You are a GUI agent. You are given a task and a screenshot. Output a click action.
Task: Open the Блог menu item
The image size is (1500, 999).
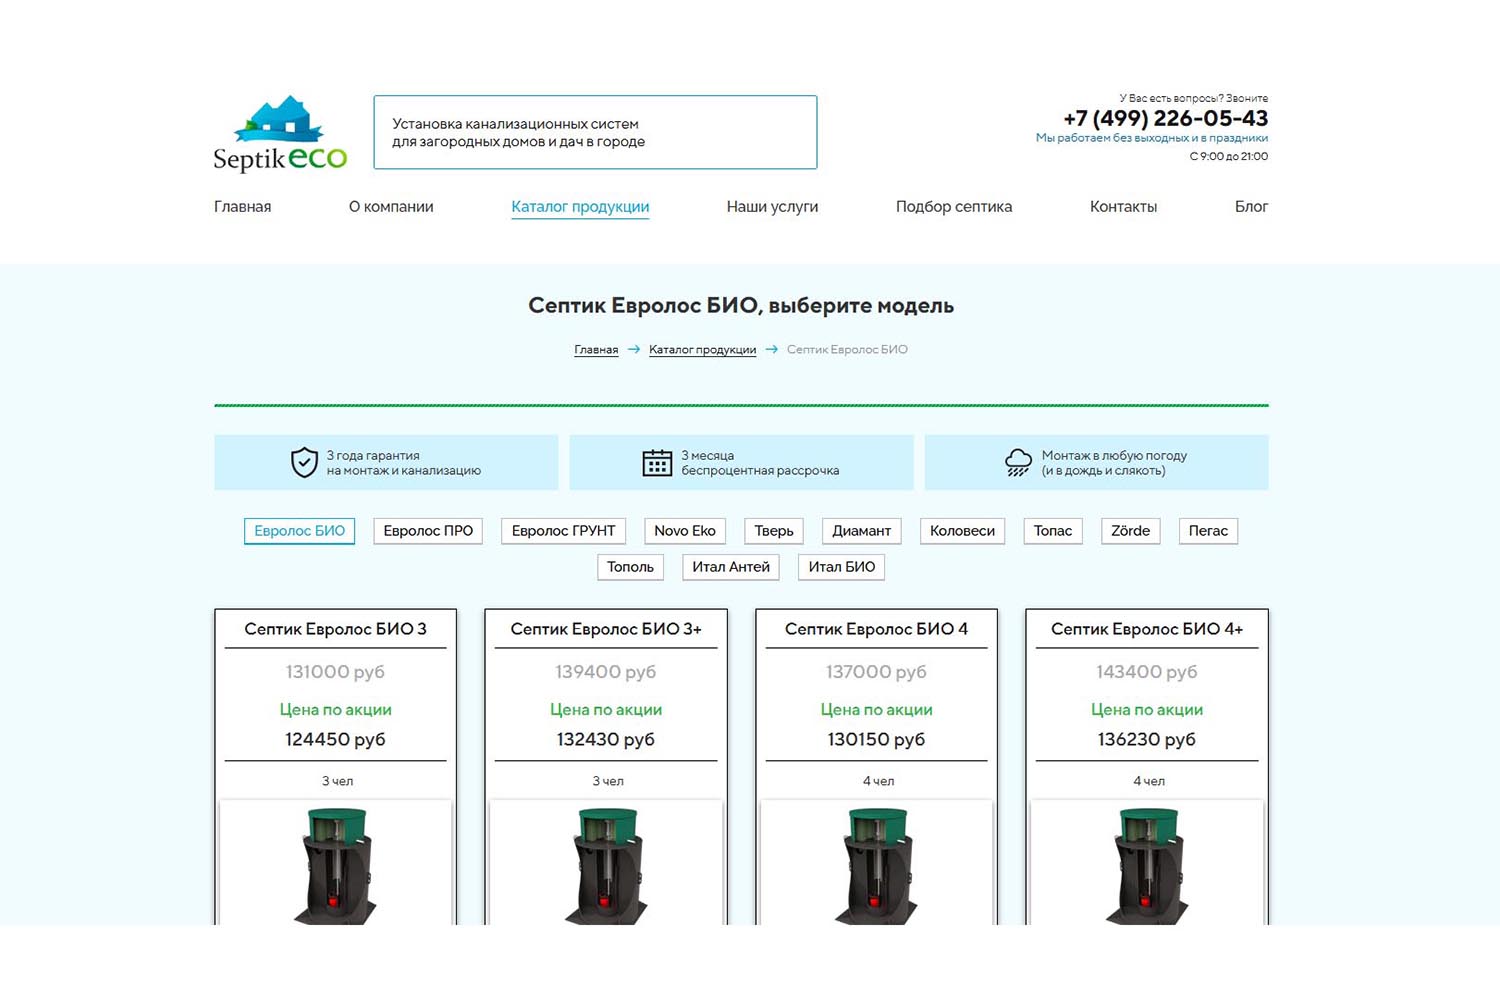tap(1251, 207)
